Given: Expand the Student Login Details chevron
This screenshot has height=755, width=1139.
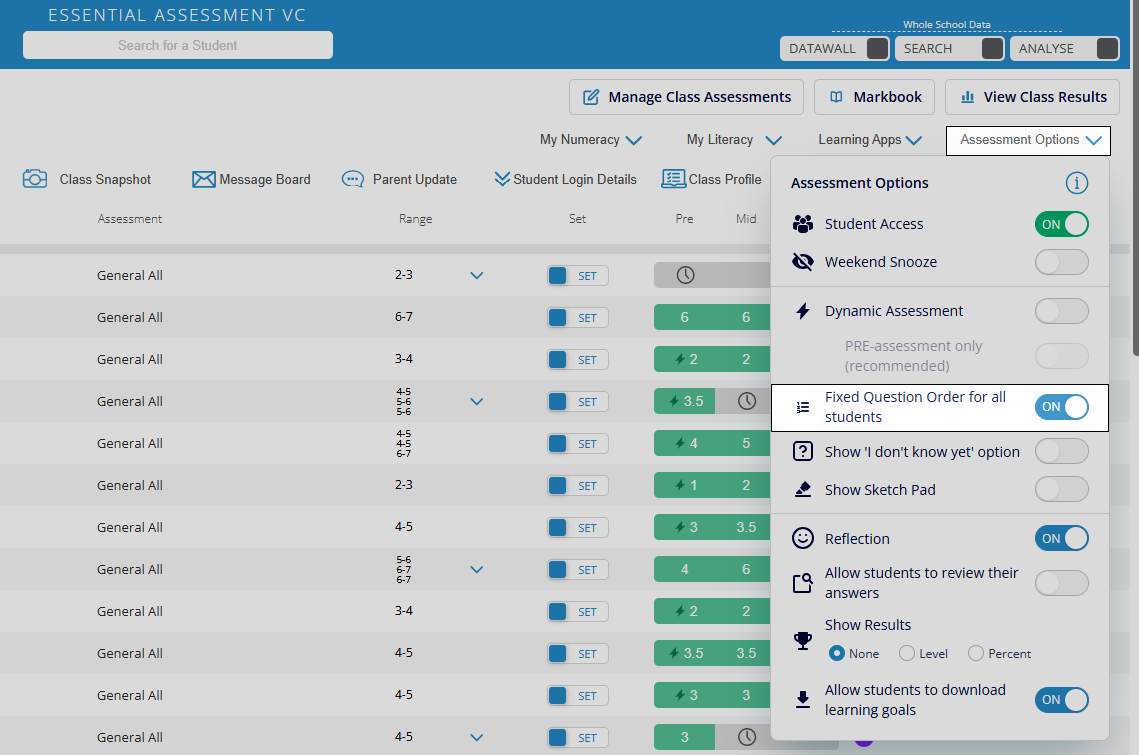Looking at the screenshot, I should [502, 179].
